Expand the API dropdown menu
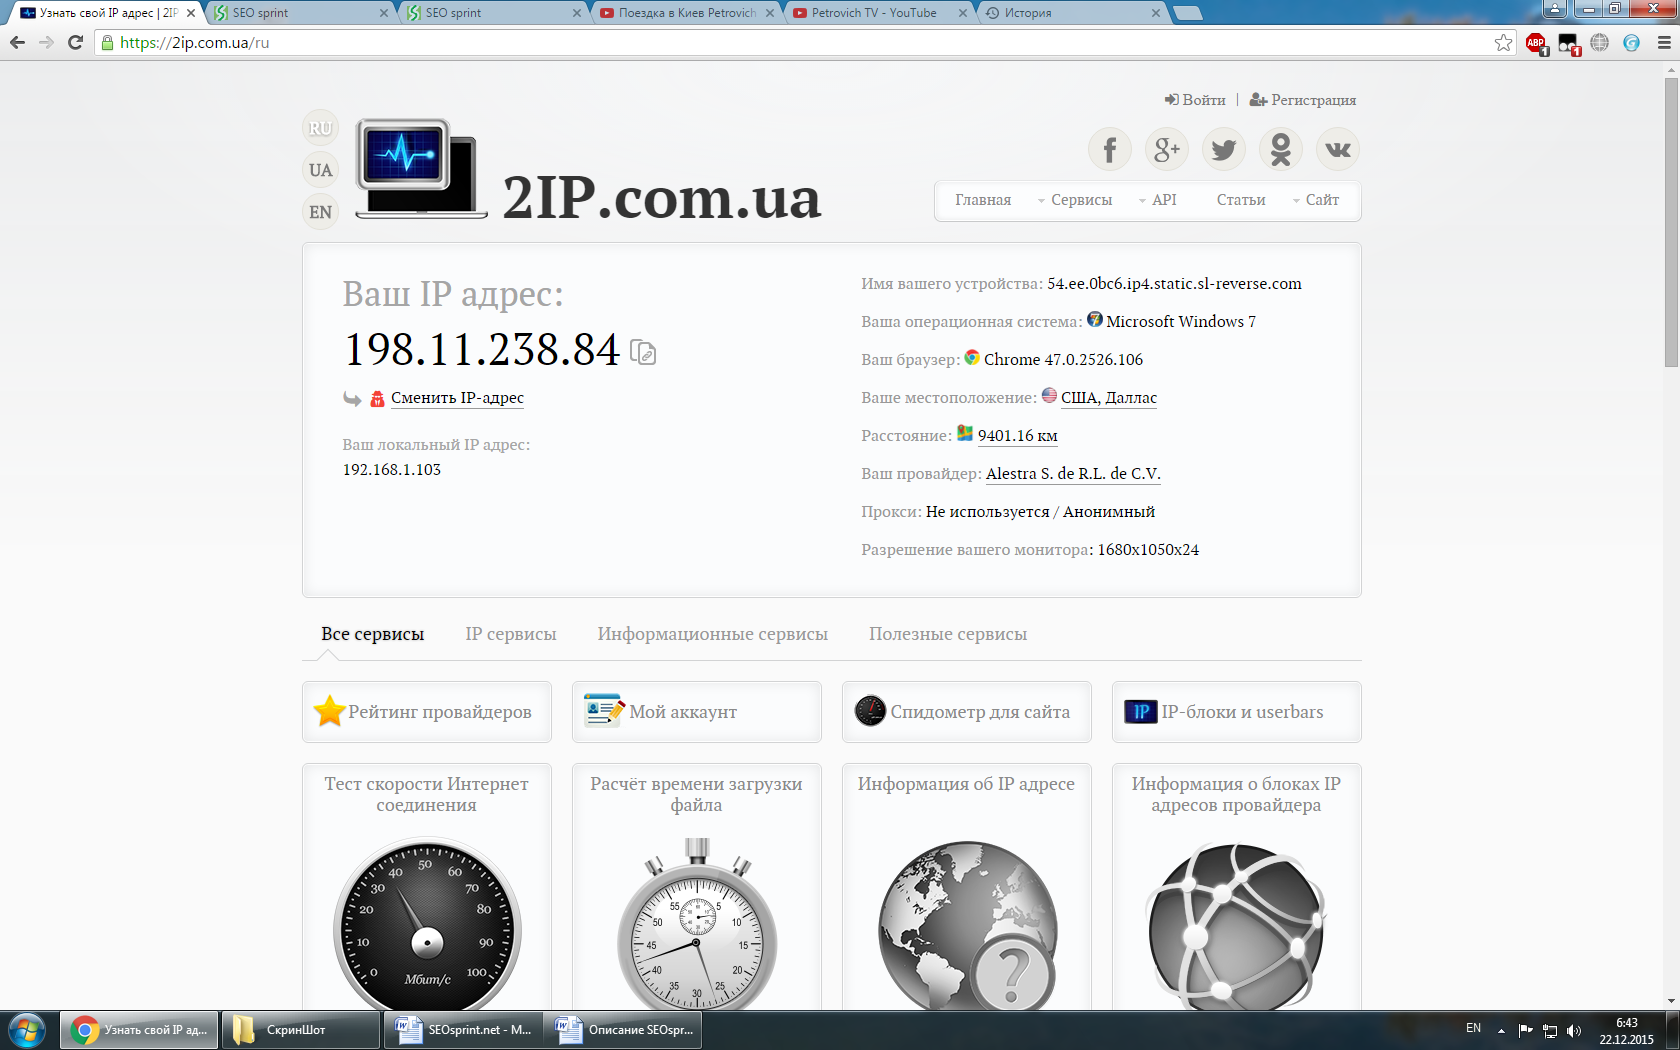This screenshot has height=1050, width=1680. pos(1158,200)
